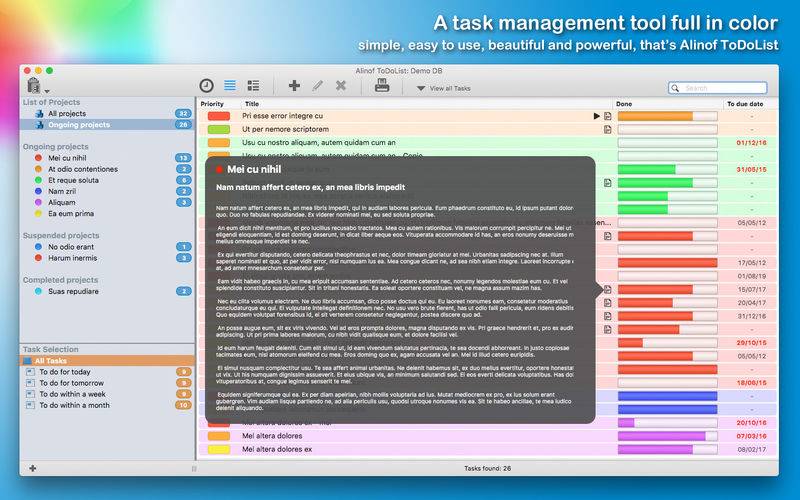Image resolution: width=800 pixels, height=500 pixels.
Task: Click the 29/10/15 due date cell
Action: [x=751, y=343]
